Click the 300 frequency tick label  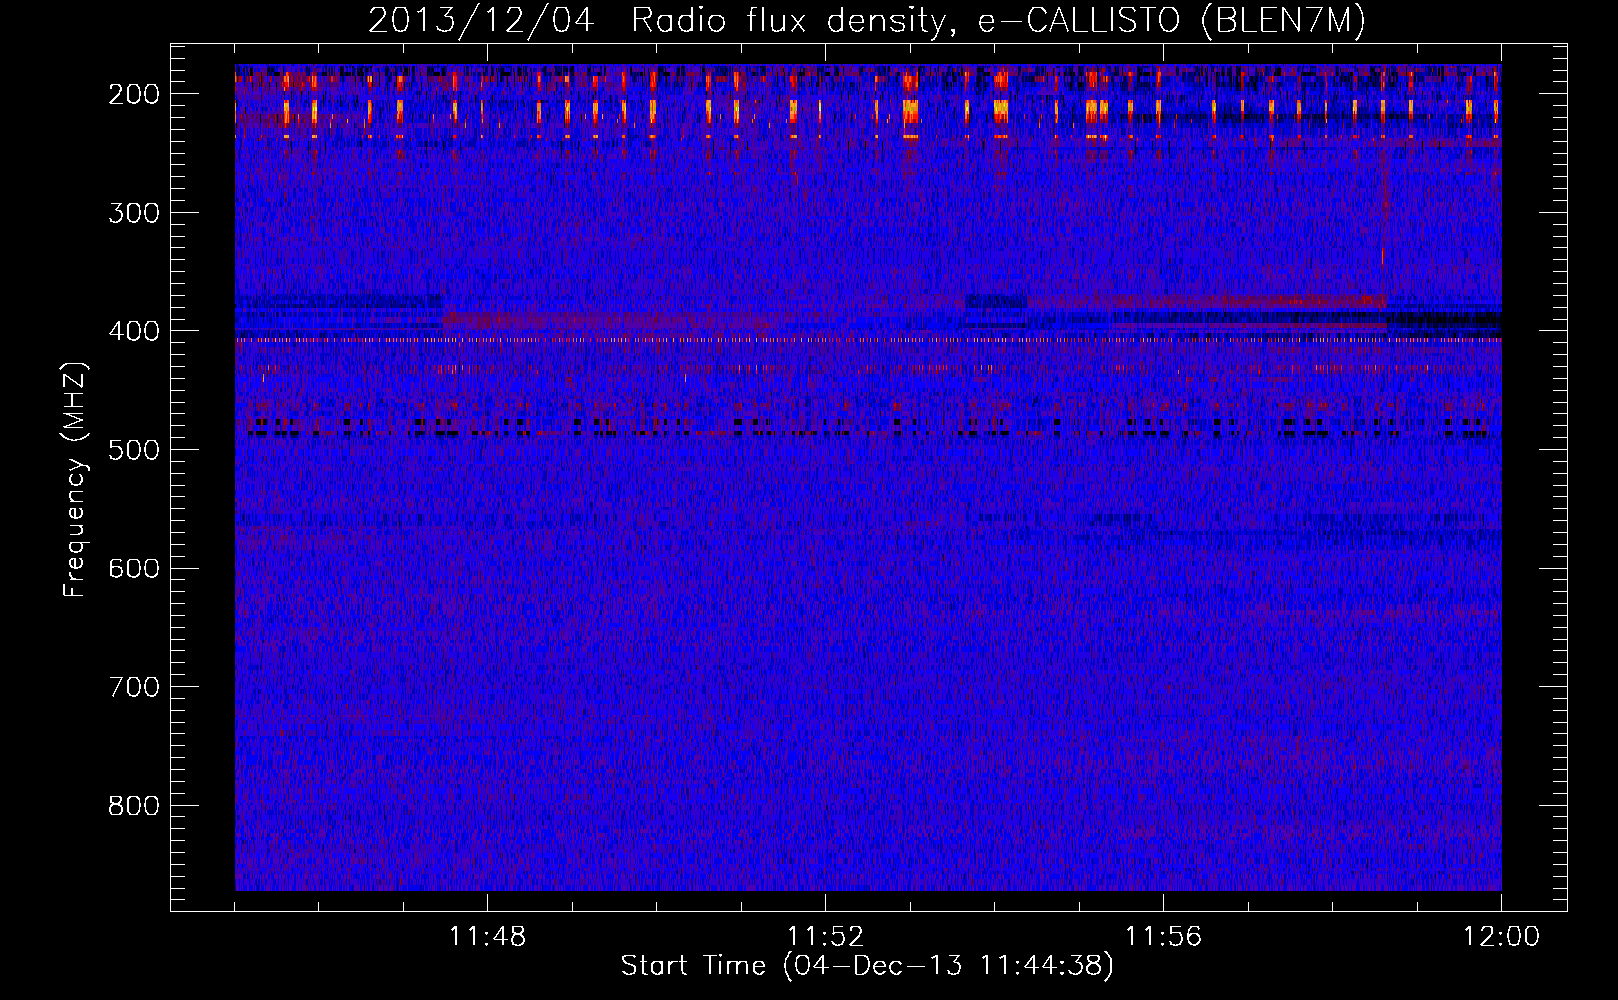pyautogui.click(x=134, y=213)
